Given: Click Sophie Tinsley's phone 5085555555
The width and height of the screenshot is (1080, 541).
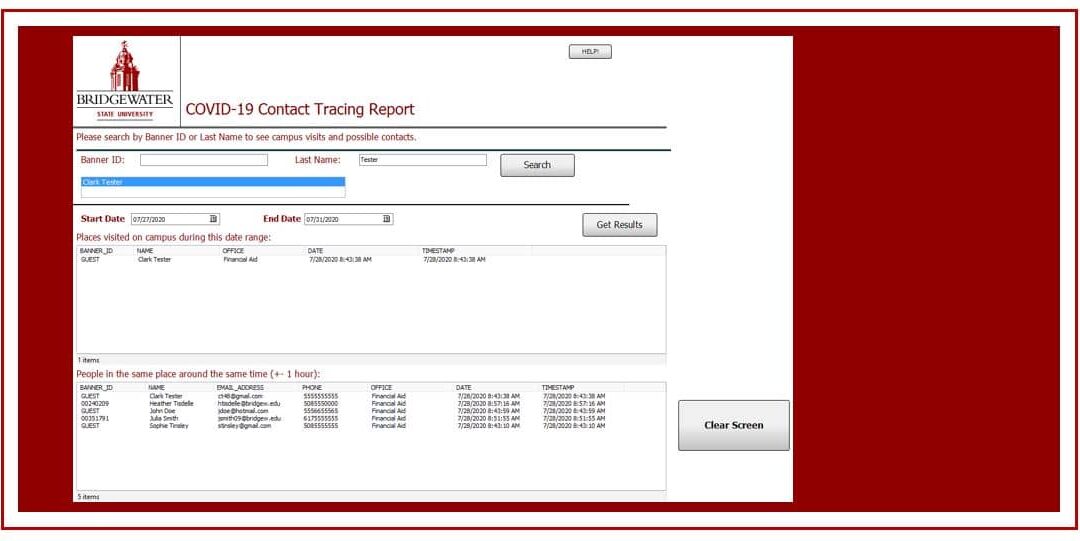Looking at the screenshot, I should click(x=321, y=426).
